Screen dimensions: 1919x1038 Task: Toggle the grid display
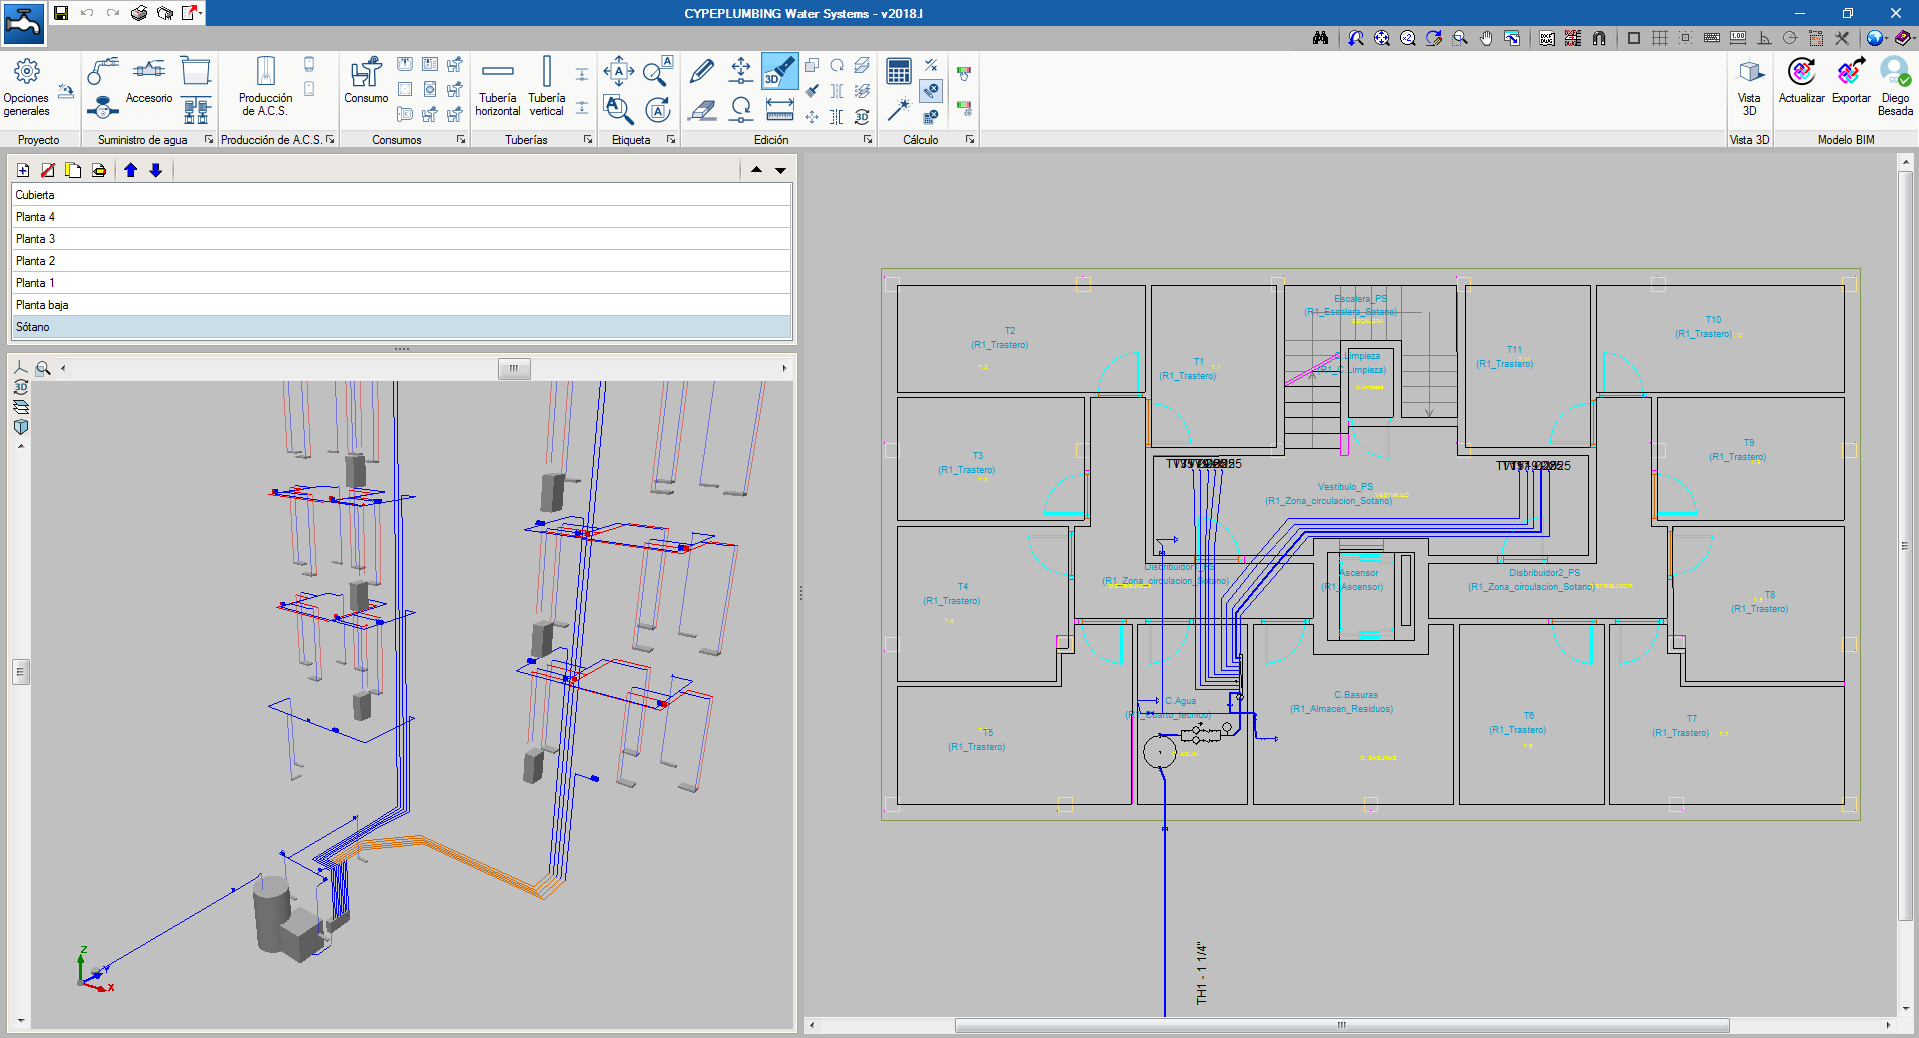(1660, 38)
